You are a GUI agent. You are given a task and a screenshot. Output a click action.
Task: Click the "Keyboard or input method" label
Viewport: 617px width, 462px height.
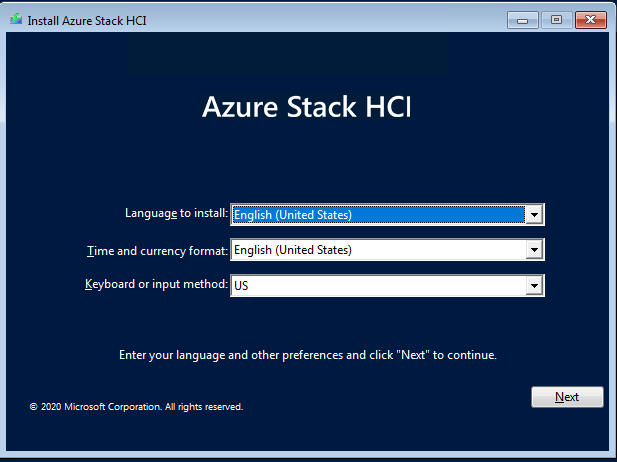156,285
